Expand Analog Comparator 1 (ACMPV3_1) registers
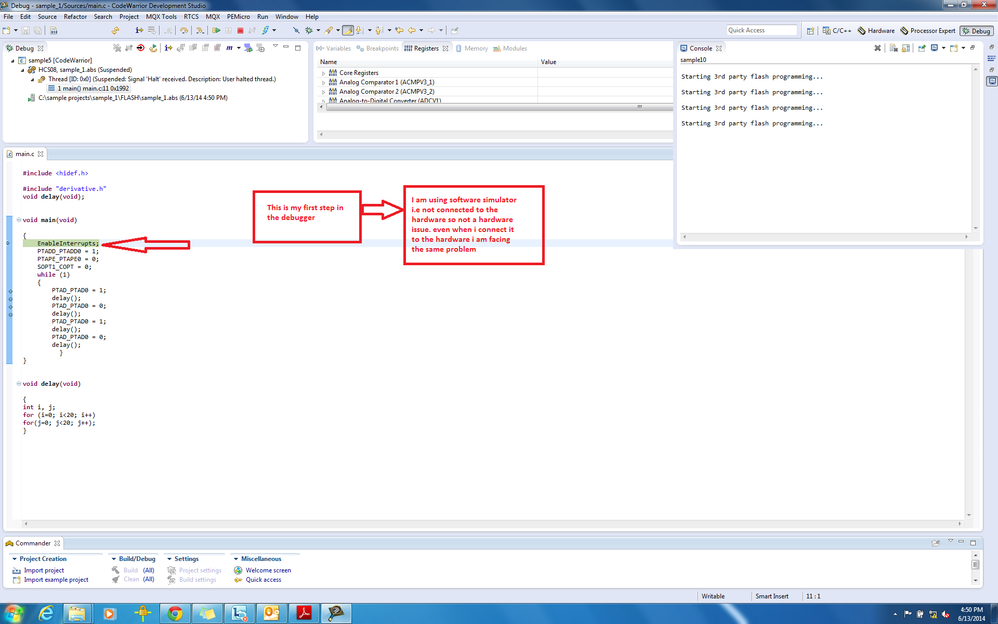The height and width of the screenshot is (624, 998). click(323, 83)
